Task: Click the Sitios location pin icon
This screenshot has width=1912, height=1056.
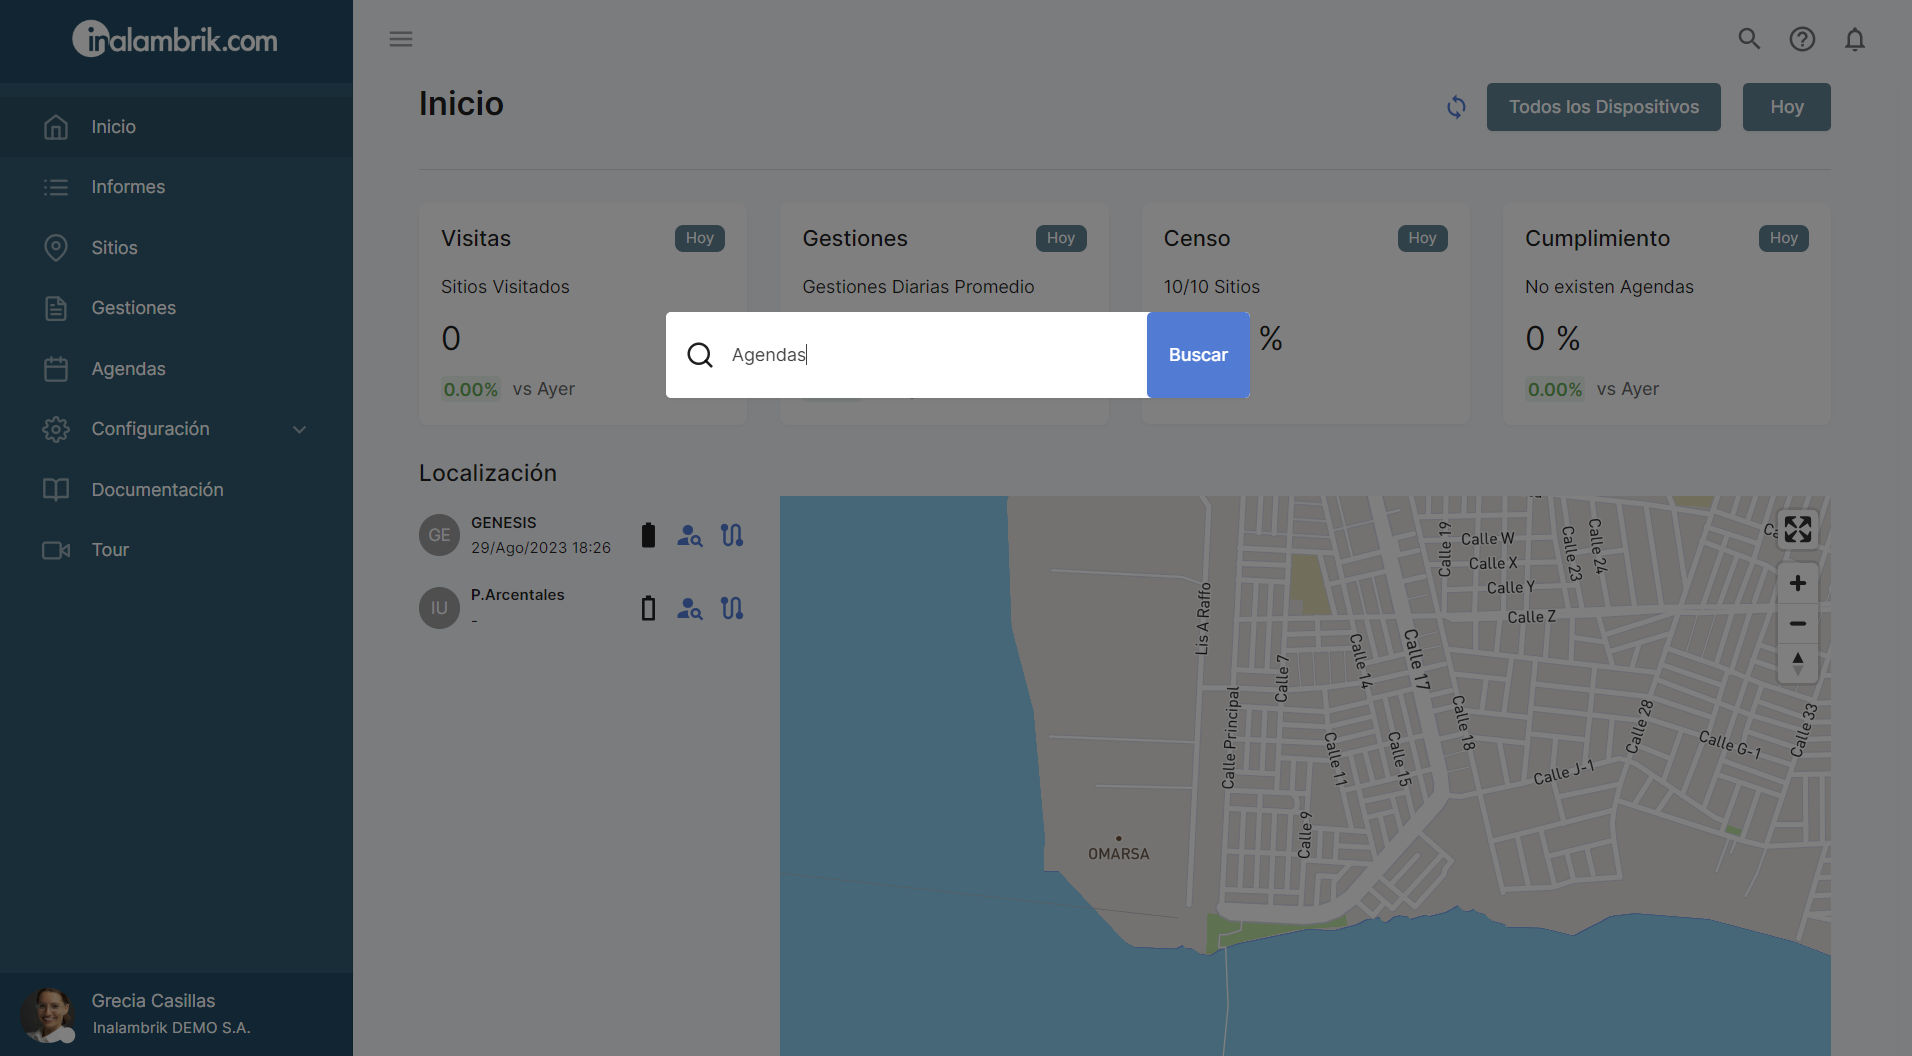Action: (56, 248)
